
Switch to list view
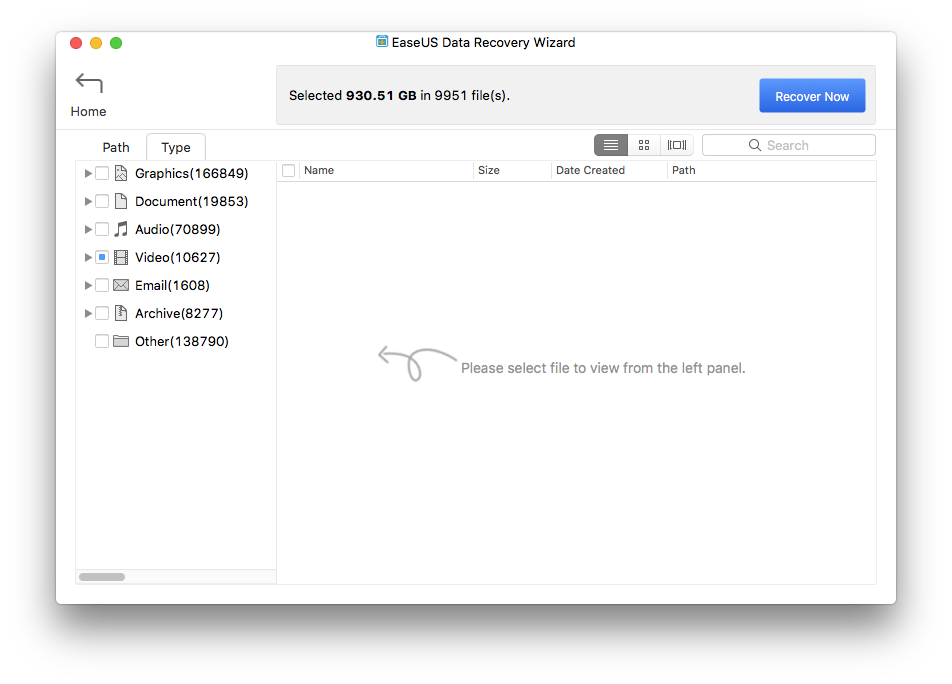click(611, 145)
